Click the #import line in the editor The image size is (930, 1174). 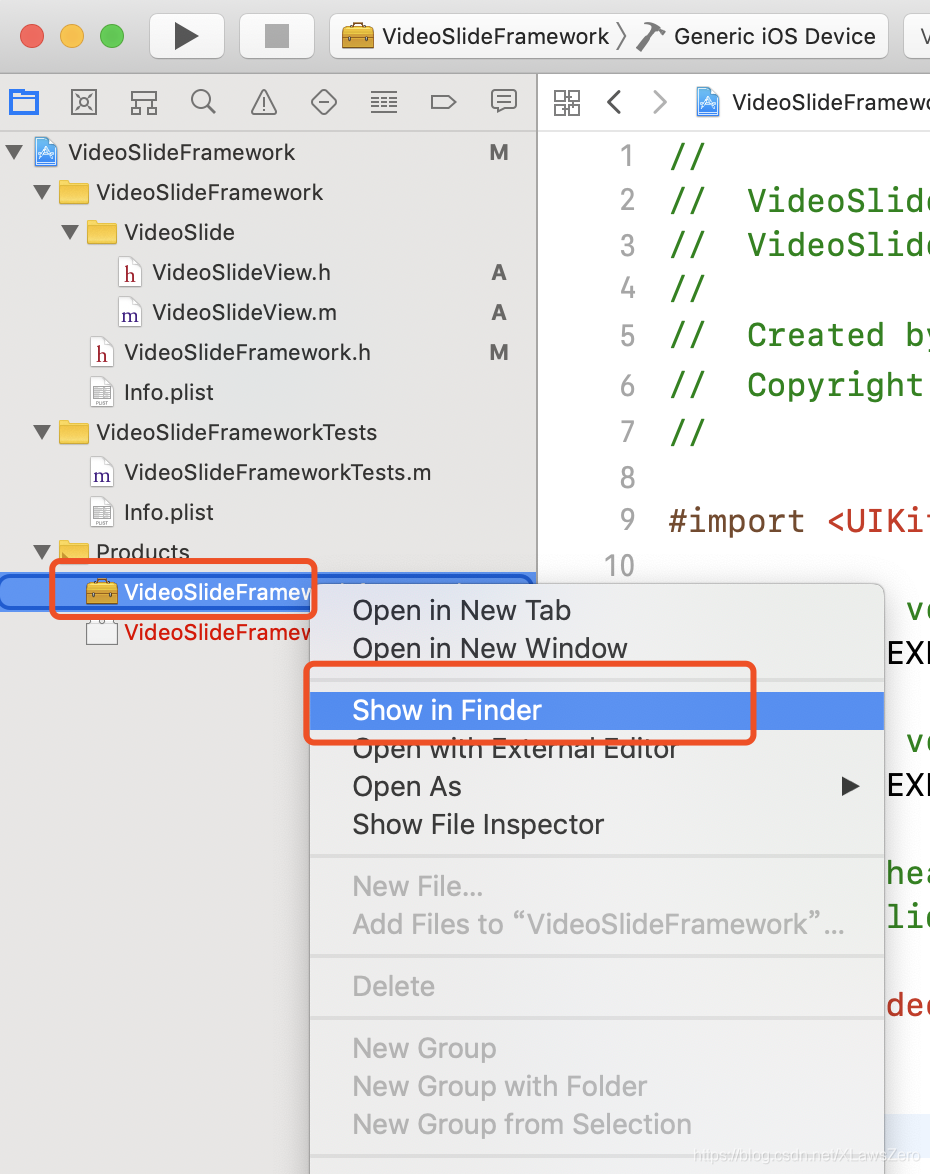pos(799,521)
